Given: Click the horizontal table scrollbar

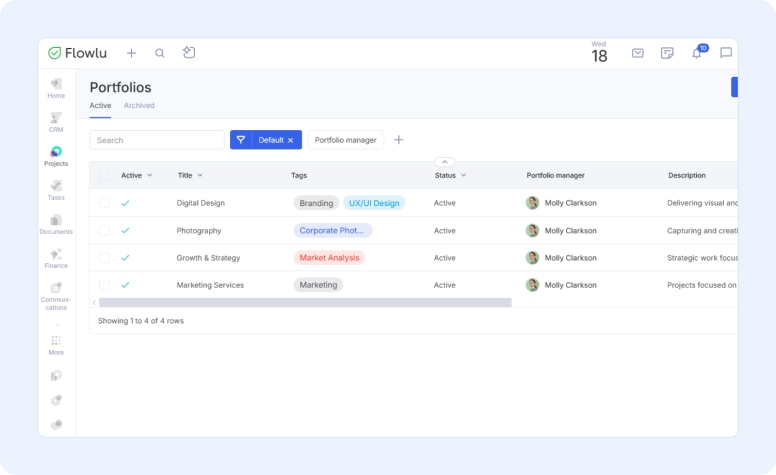Looking at the screenshot, I should (x=305, y=302).
